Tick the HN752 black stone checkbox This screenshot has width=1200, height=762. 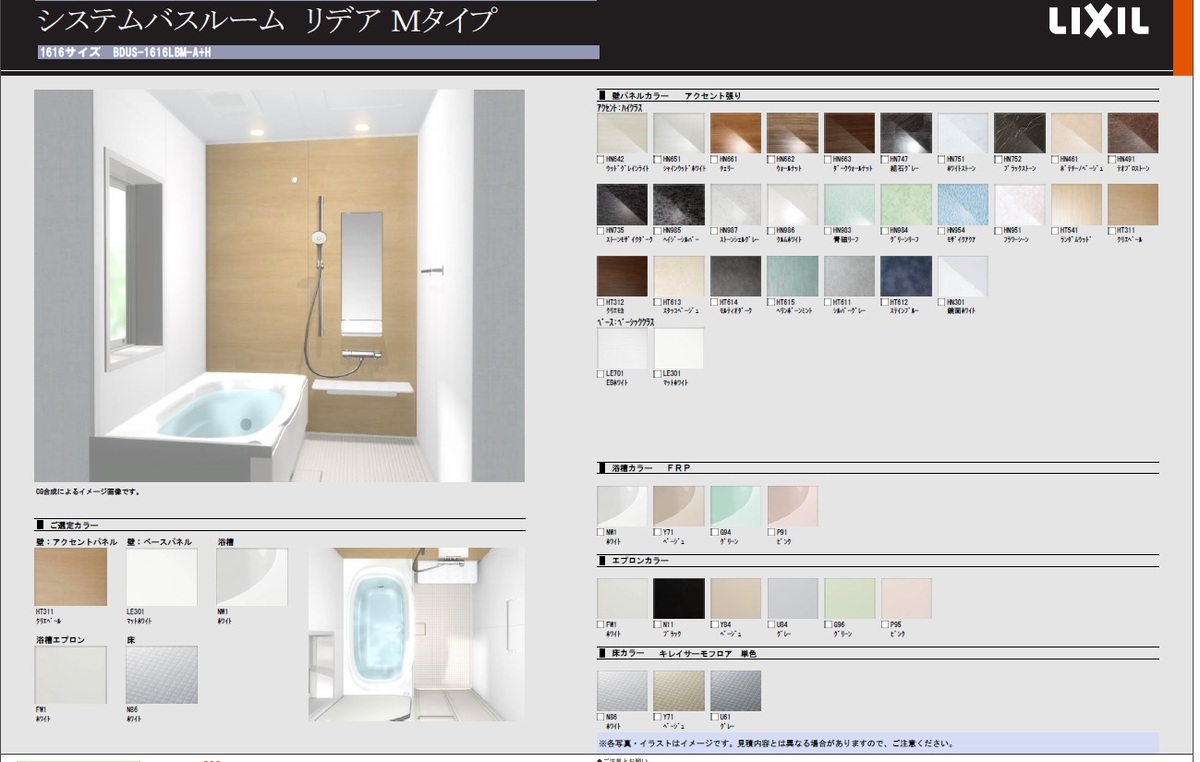[999, 160]
